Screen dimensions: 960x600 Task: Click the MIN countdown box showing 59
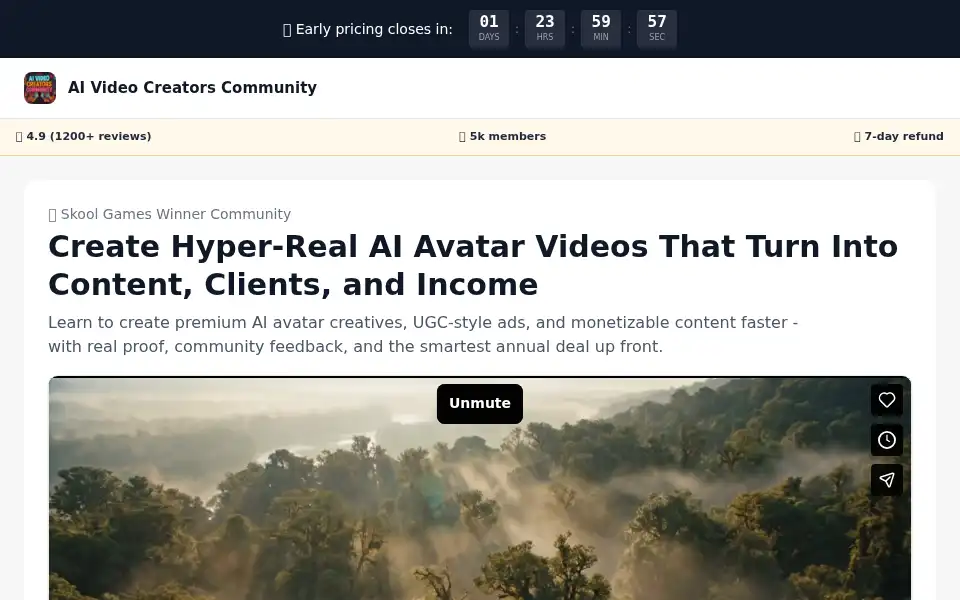point(601,29)
